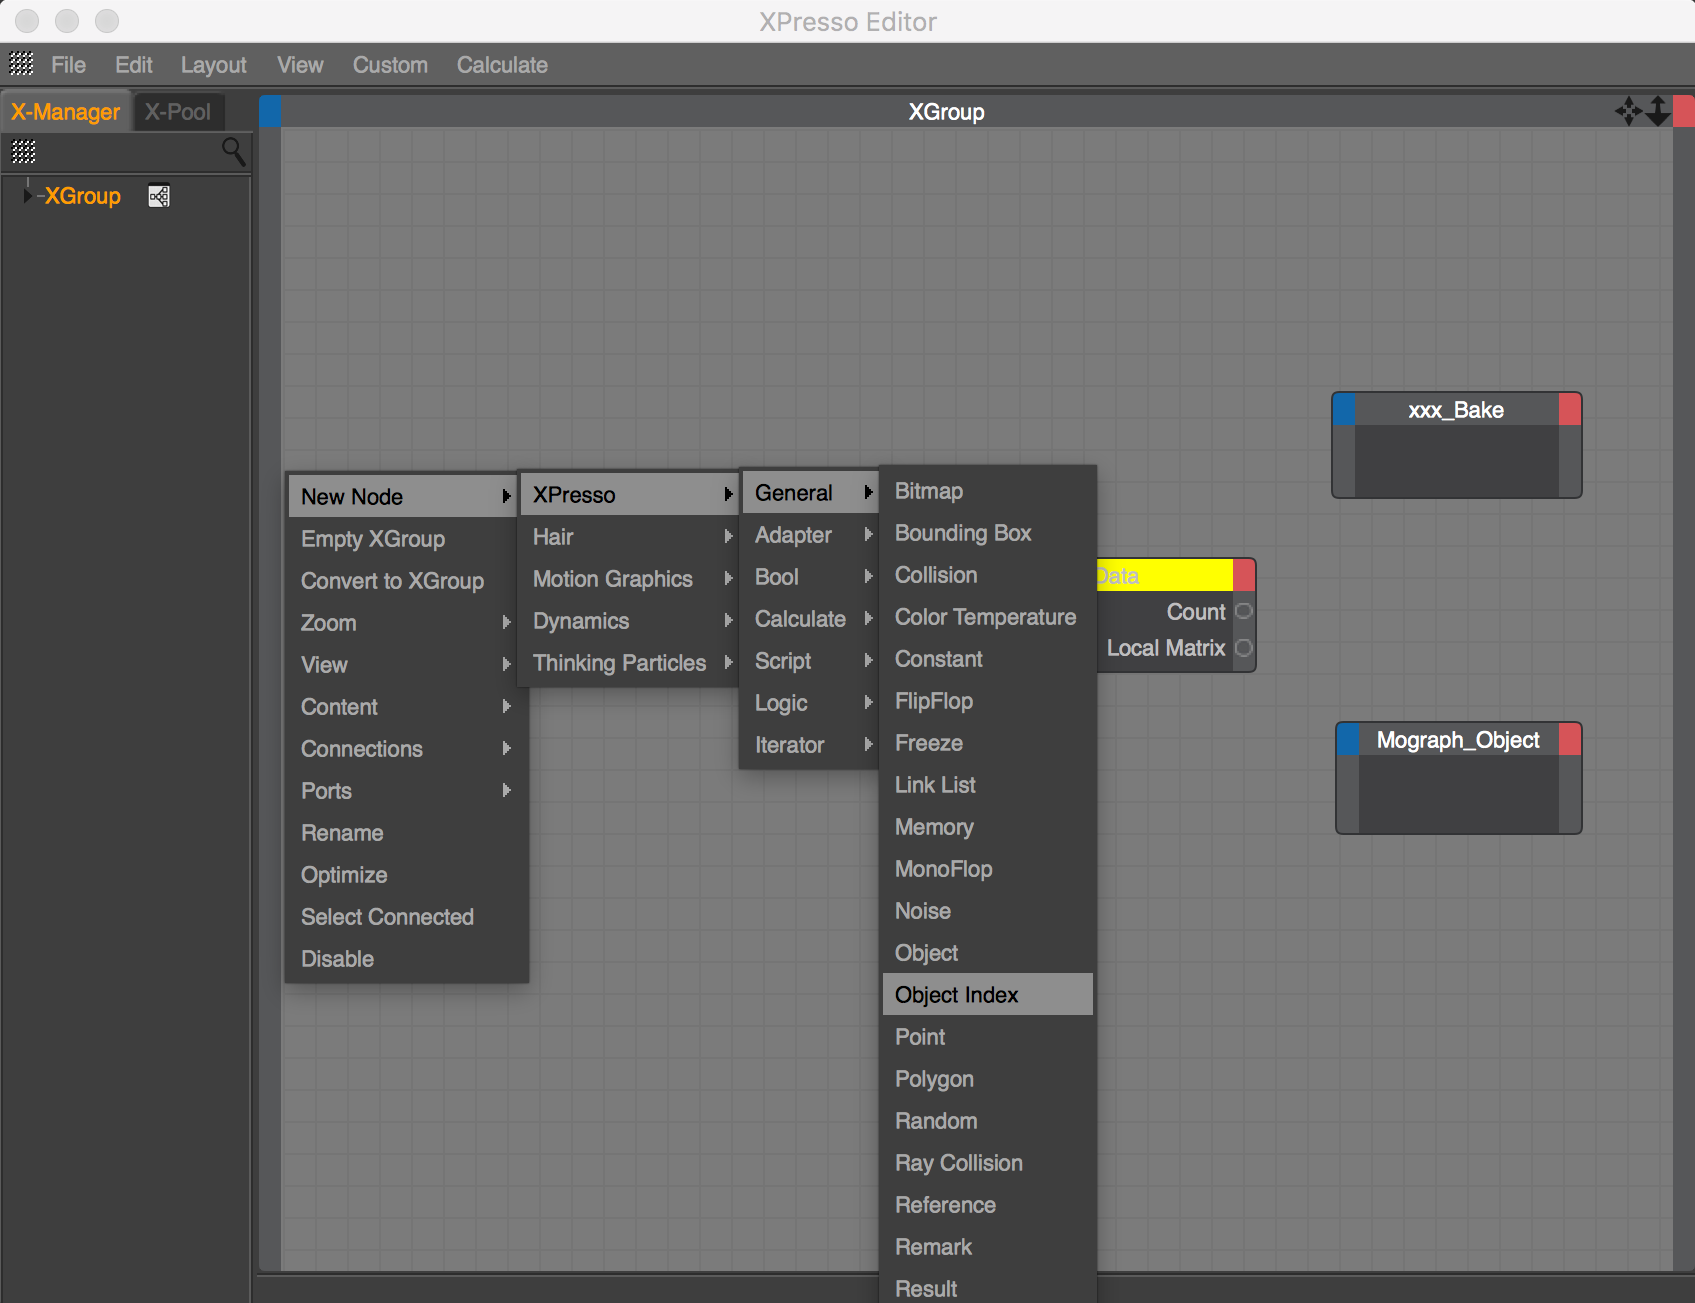
Task: Click the pan arrows icon in XGroup header
Action: pyautogui.click(x=1627, y=111)
